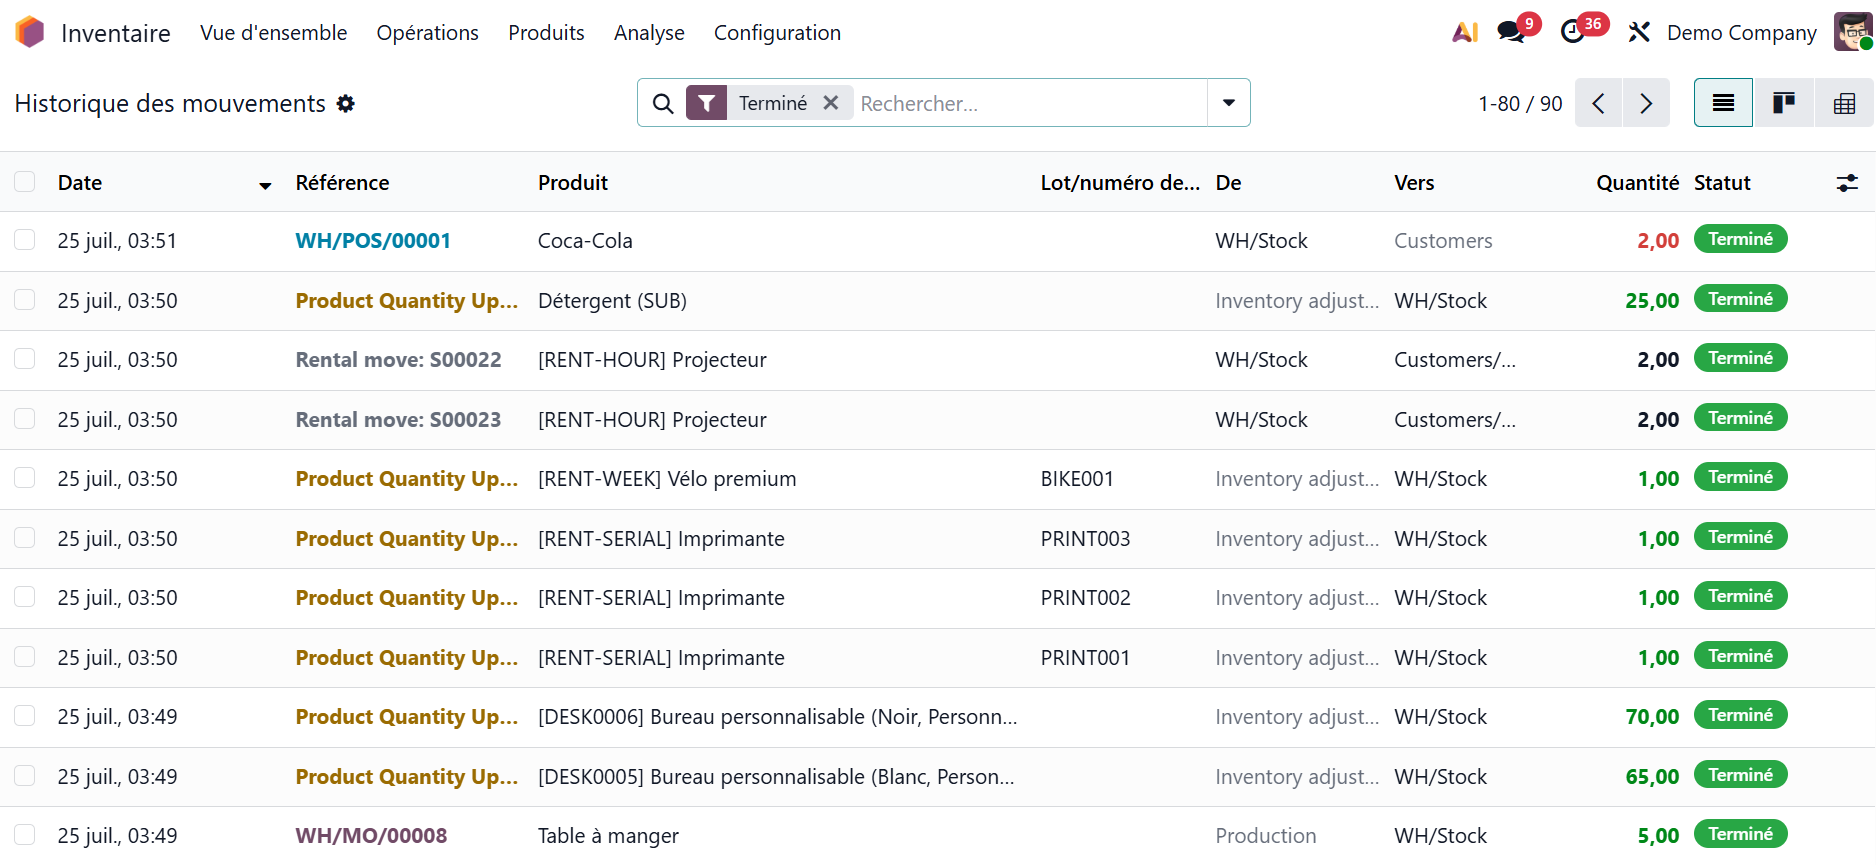Click the search magnifier icon
The image size is (1876, 865).
tap(662, 103)
